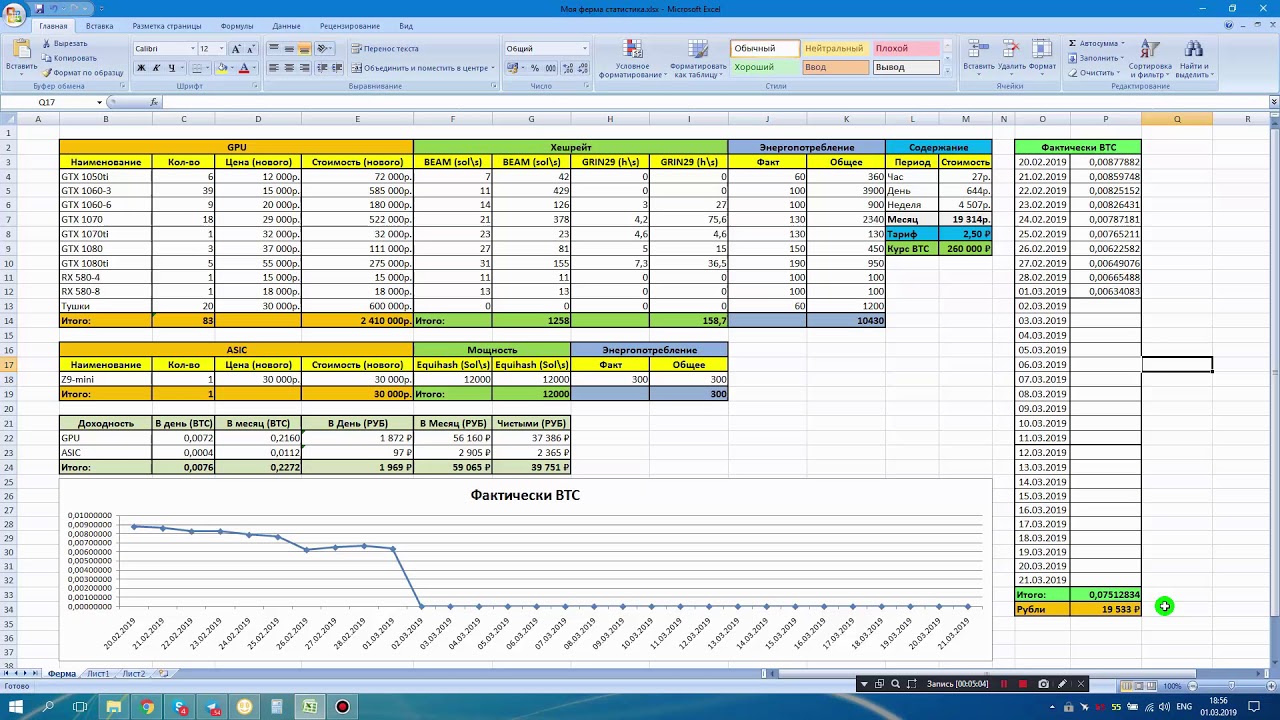Image resolution: width=1280 pixels, height=720 pixels.
Task: Open the Формат cells menu
Action: point(1043,56)
